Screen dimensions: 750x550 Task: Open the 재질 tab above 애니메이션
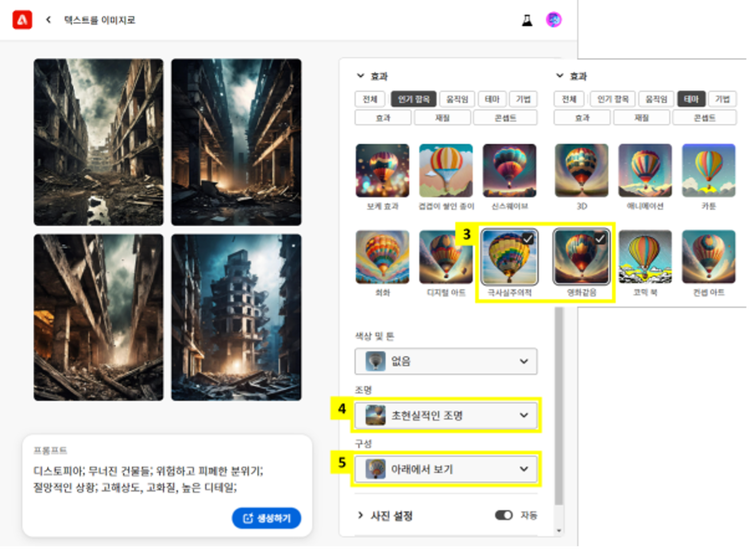641,117
